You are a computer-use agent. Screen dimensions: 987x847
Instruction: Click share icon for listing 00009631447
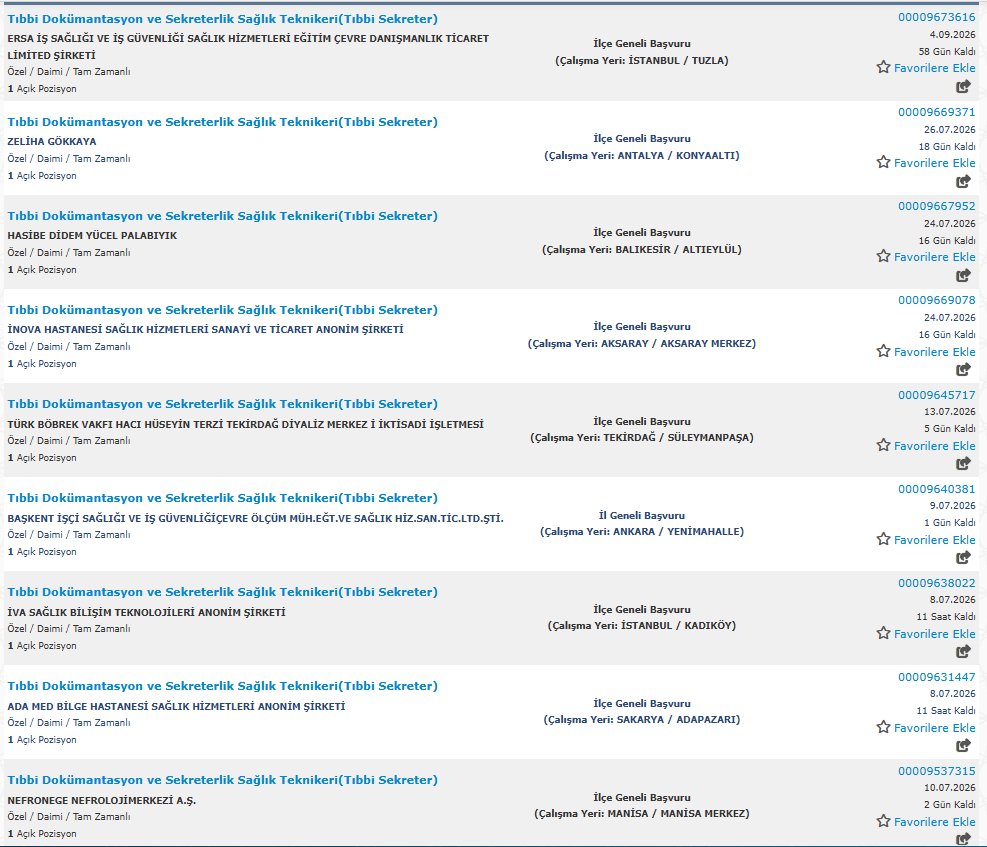point(963,746)
